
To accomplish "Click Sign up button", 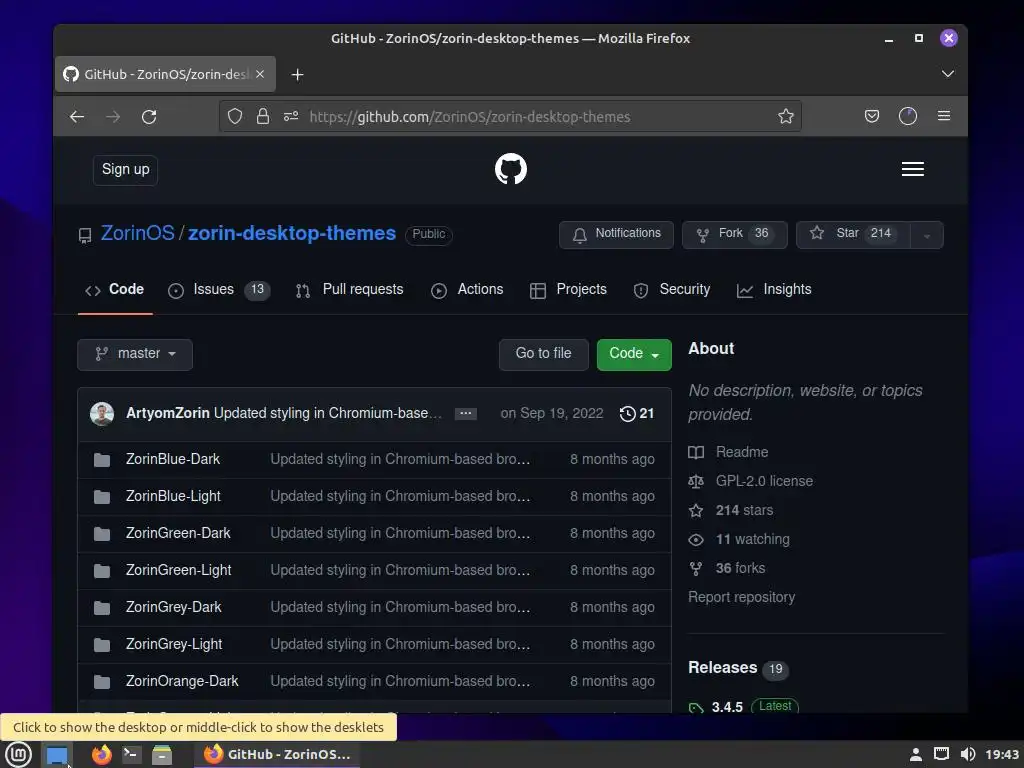I will coord(125,170).
